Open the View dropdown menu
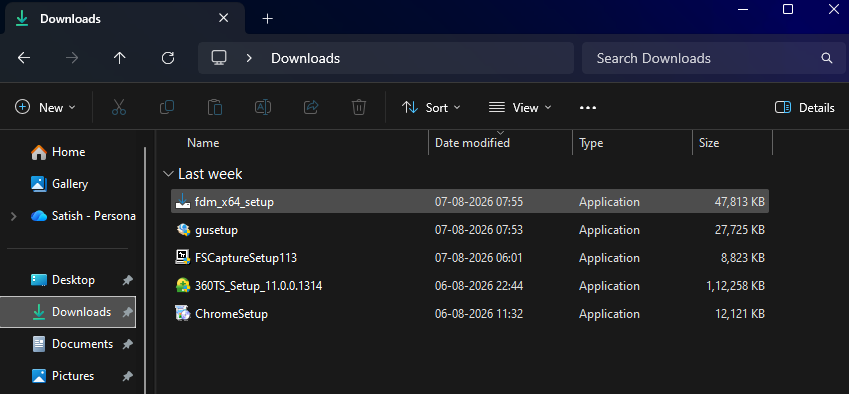849x394 pixels. click(x=519, y=108)
